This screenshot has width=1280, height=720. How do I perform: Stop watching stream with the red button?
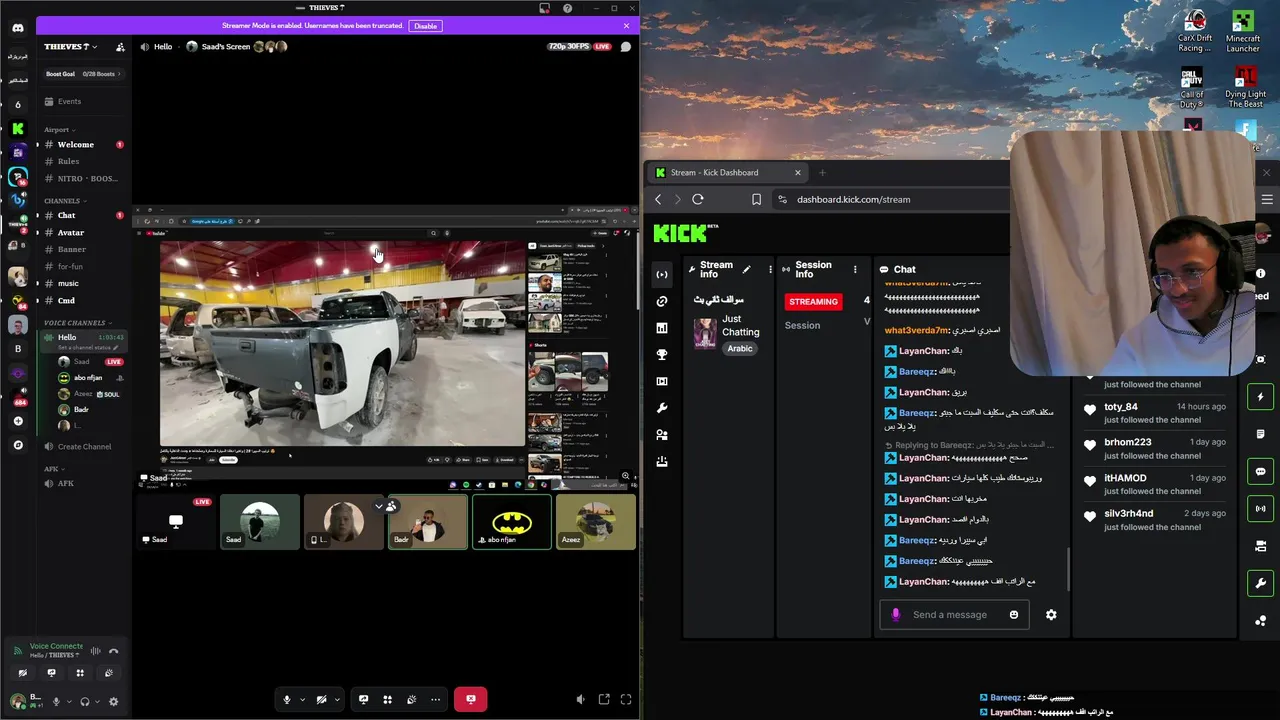click(x=470, y=700)
